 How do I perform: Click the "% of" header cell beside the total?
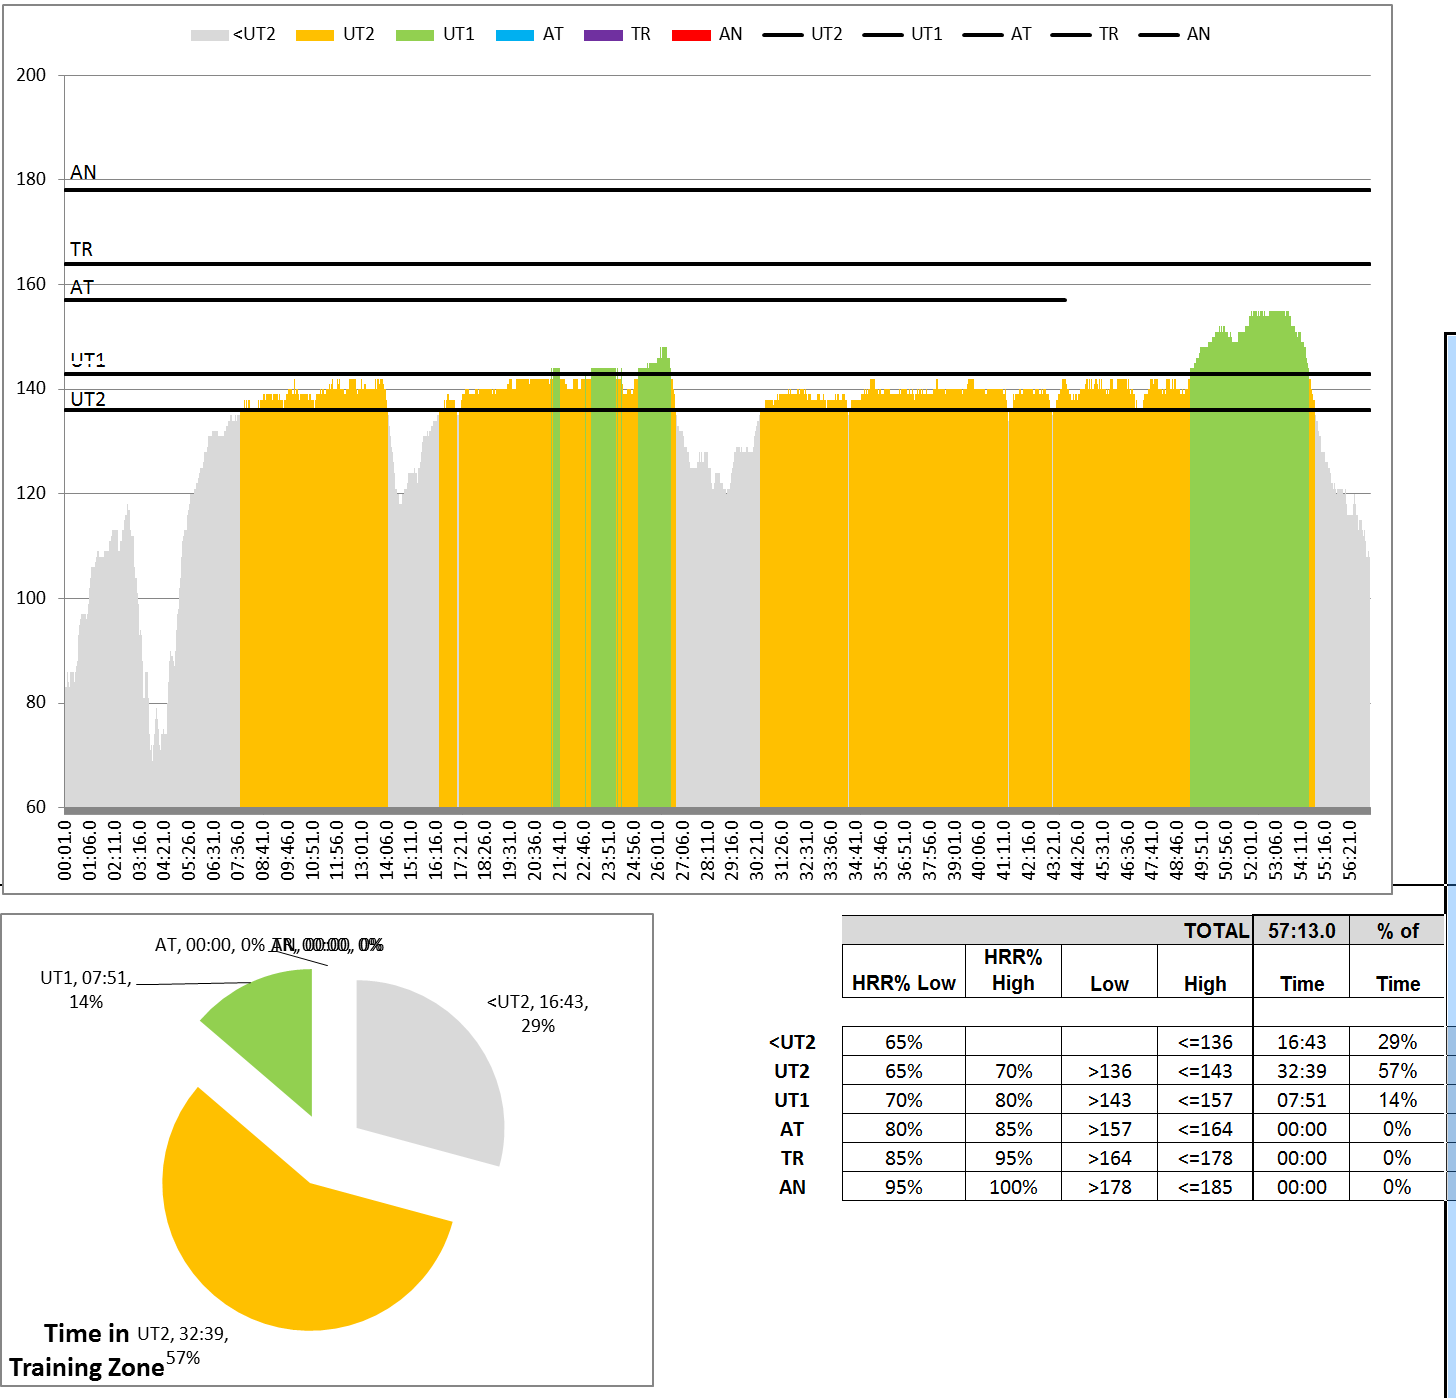pyautogui.click(x=1397, y=931)
